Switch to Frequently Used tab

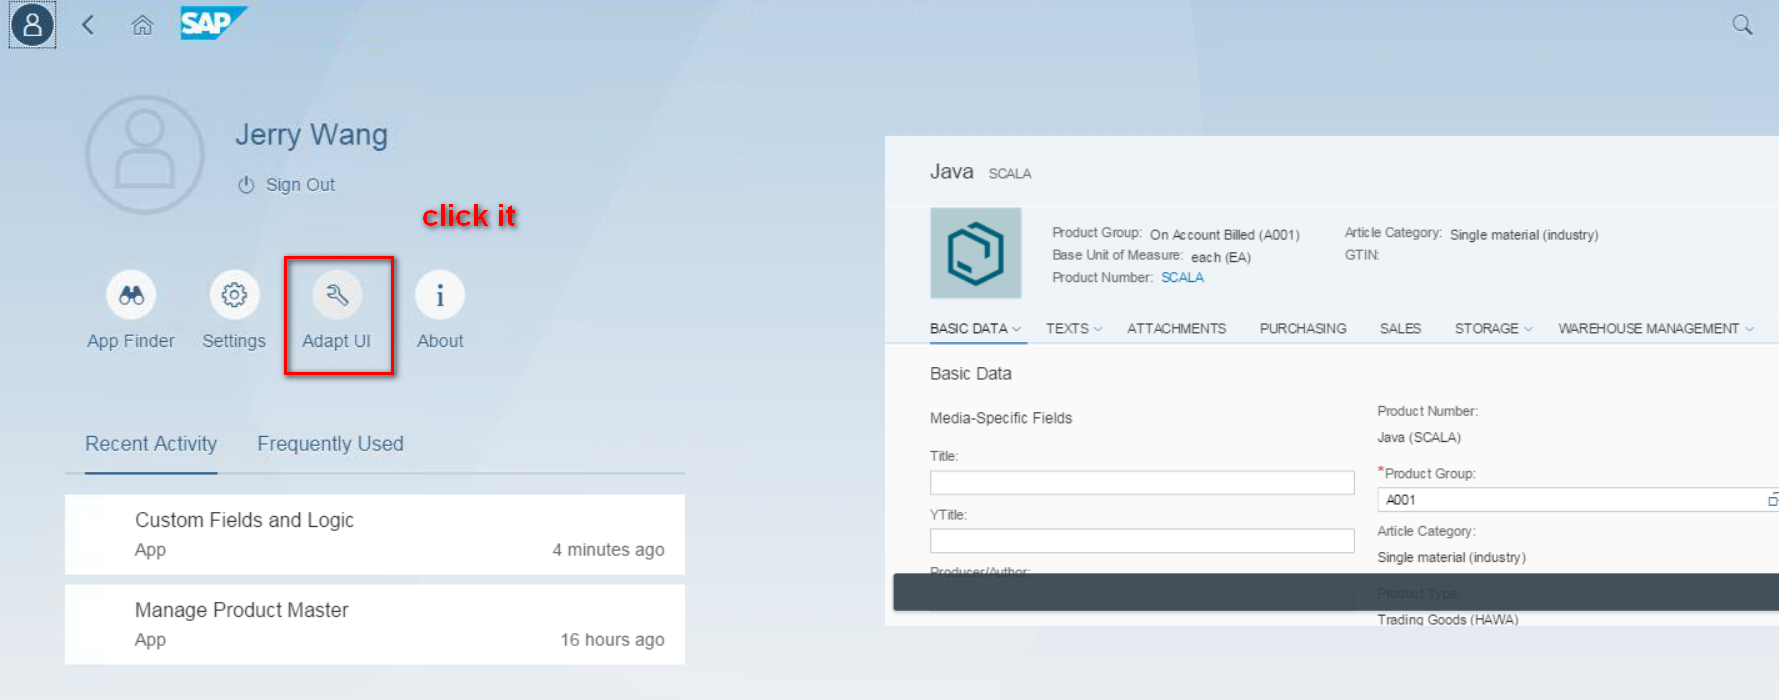coord(330,444)
